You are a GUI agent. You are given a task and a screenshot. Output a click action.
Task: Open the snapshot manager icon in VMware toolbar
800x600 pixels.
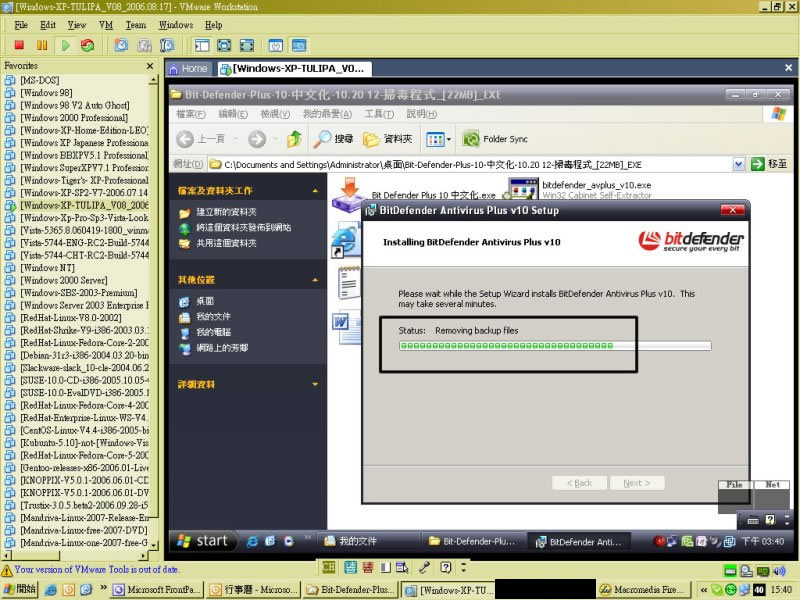tap(167, 45)
